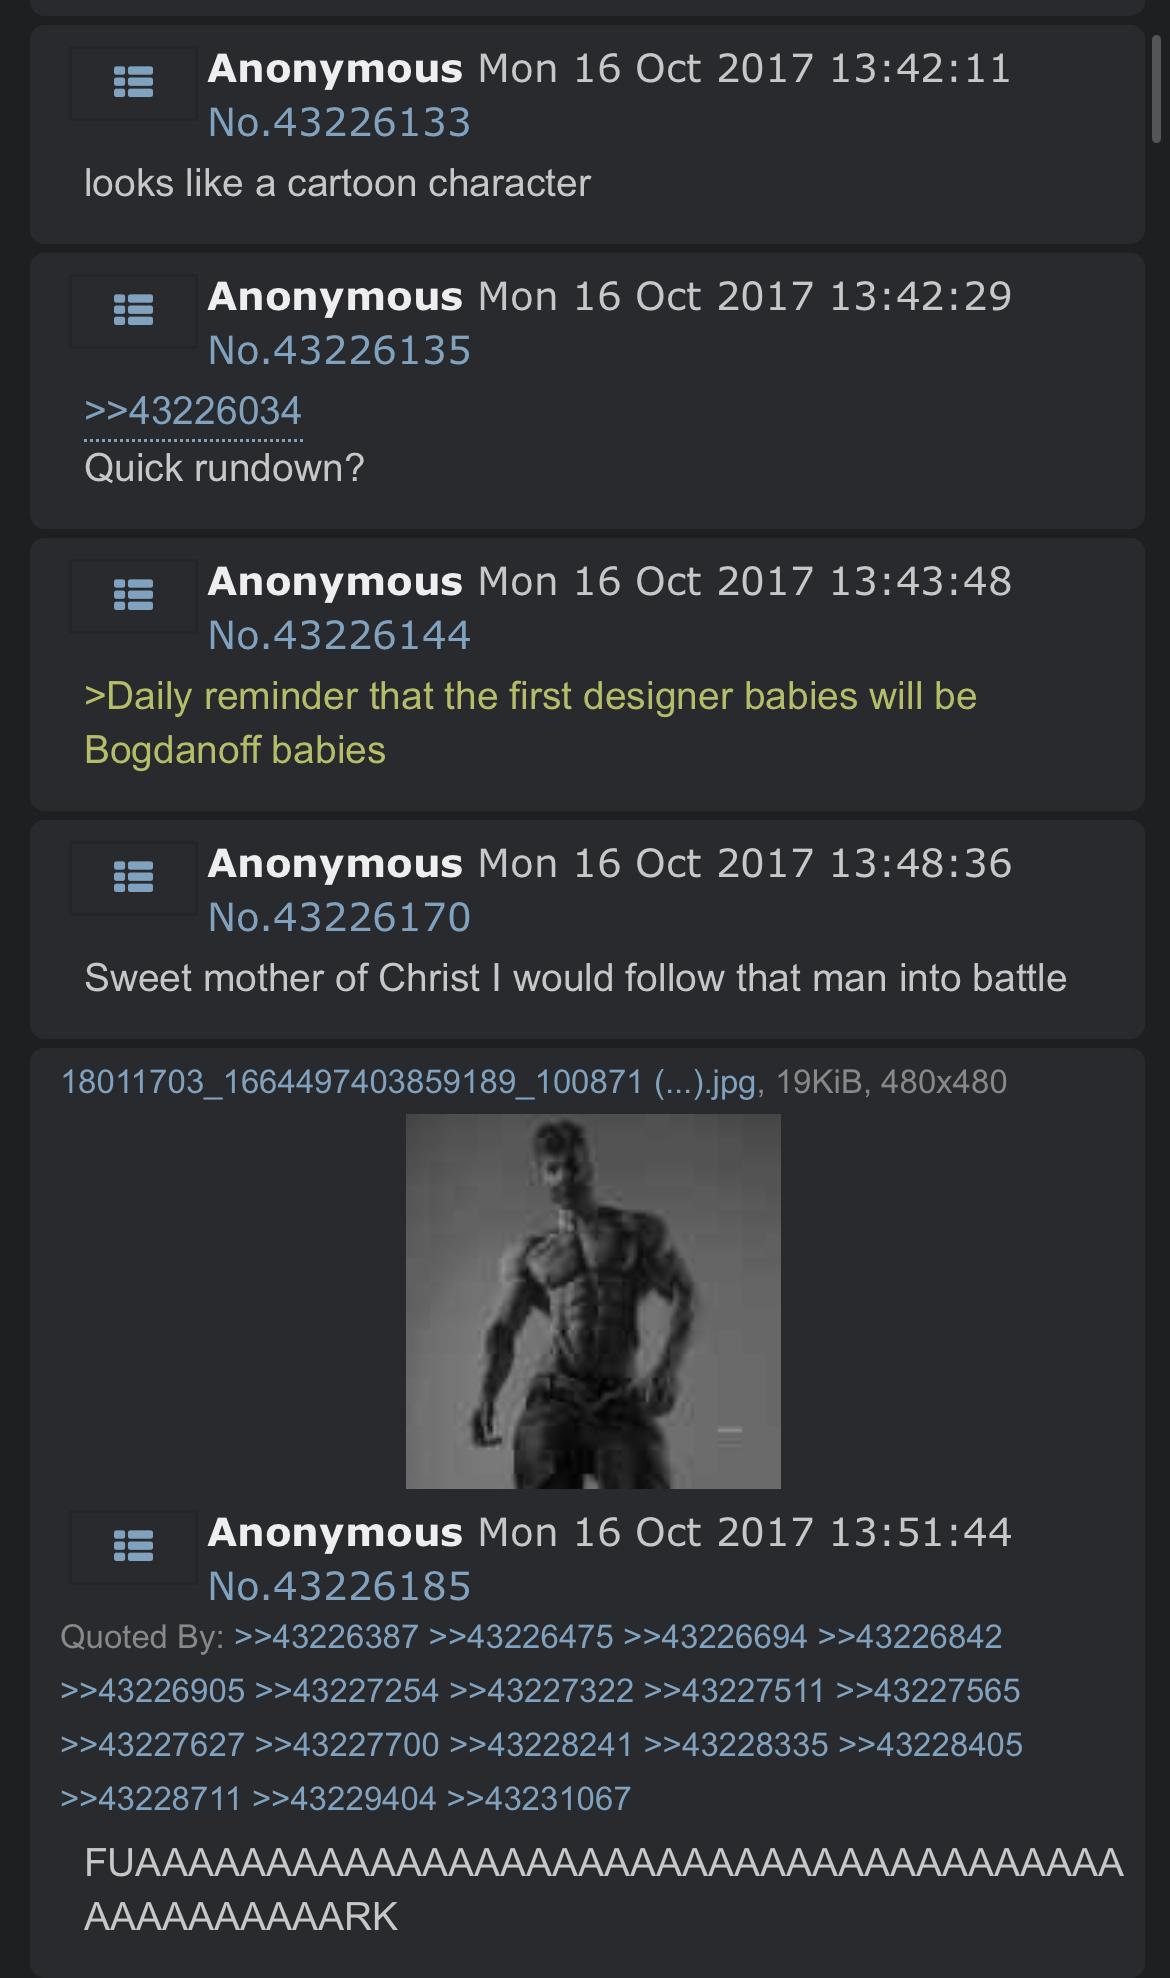Follow quoted-by link >>43228405
The image size is (1170, 1978).
931,1745
